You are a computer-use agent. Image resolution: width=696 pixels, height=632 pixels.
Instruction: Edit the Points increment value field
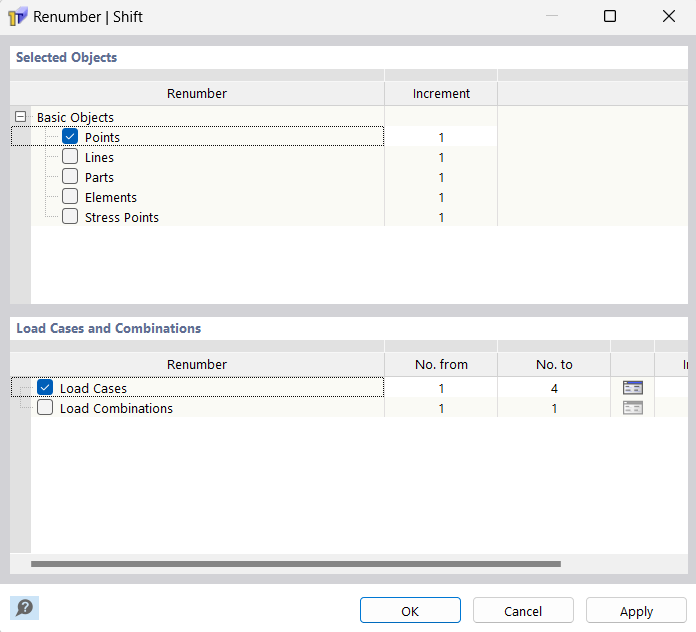pyautogui.click(x=441, y=137)
